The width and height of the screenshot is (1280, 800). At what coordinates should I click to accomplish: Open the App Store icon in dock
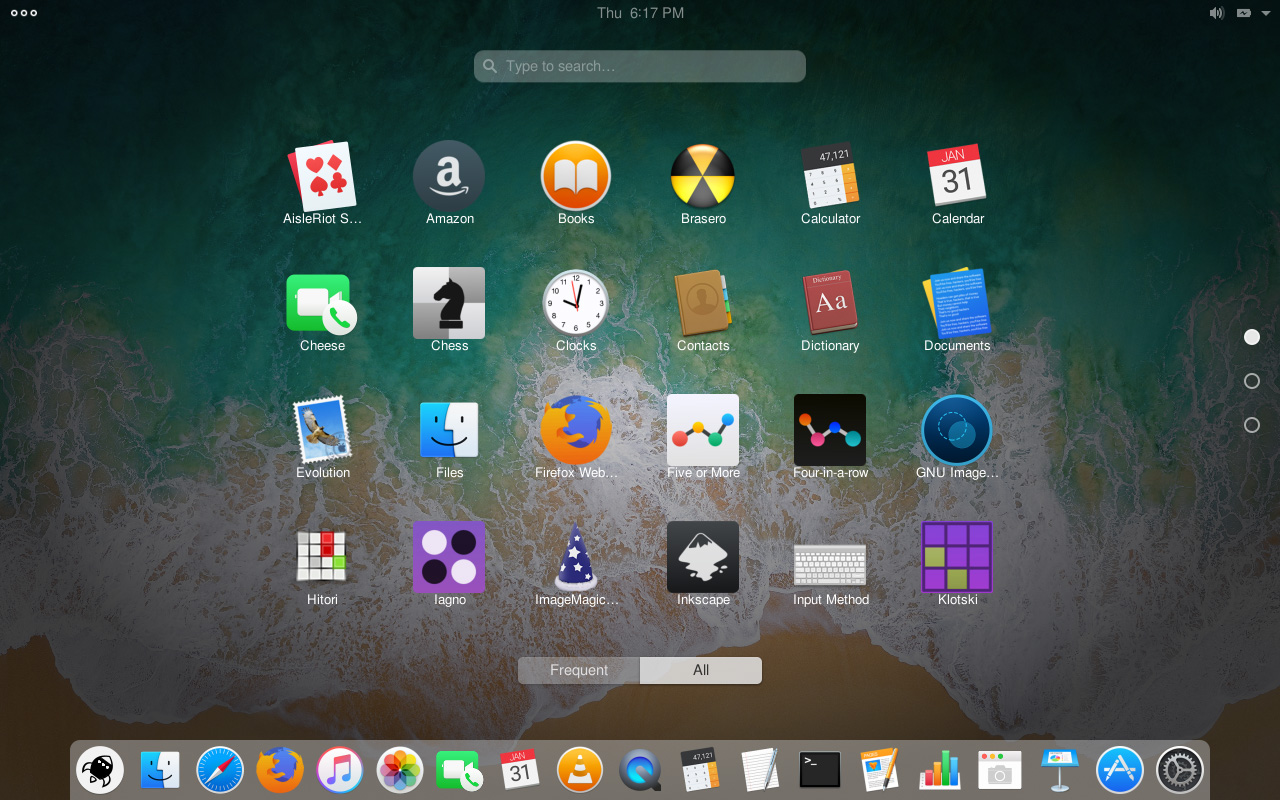click(x=1120, y=770)
